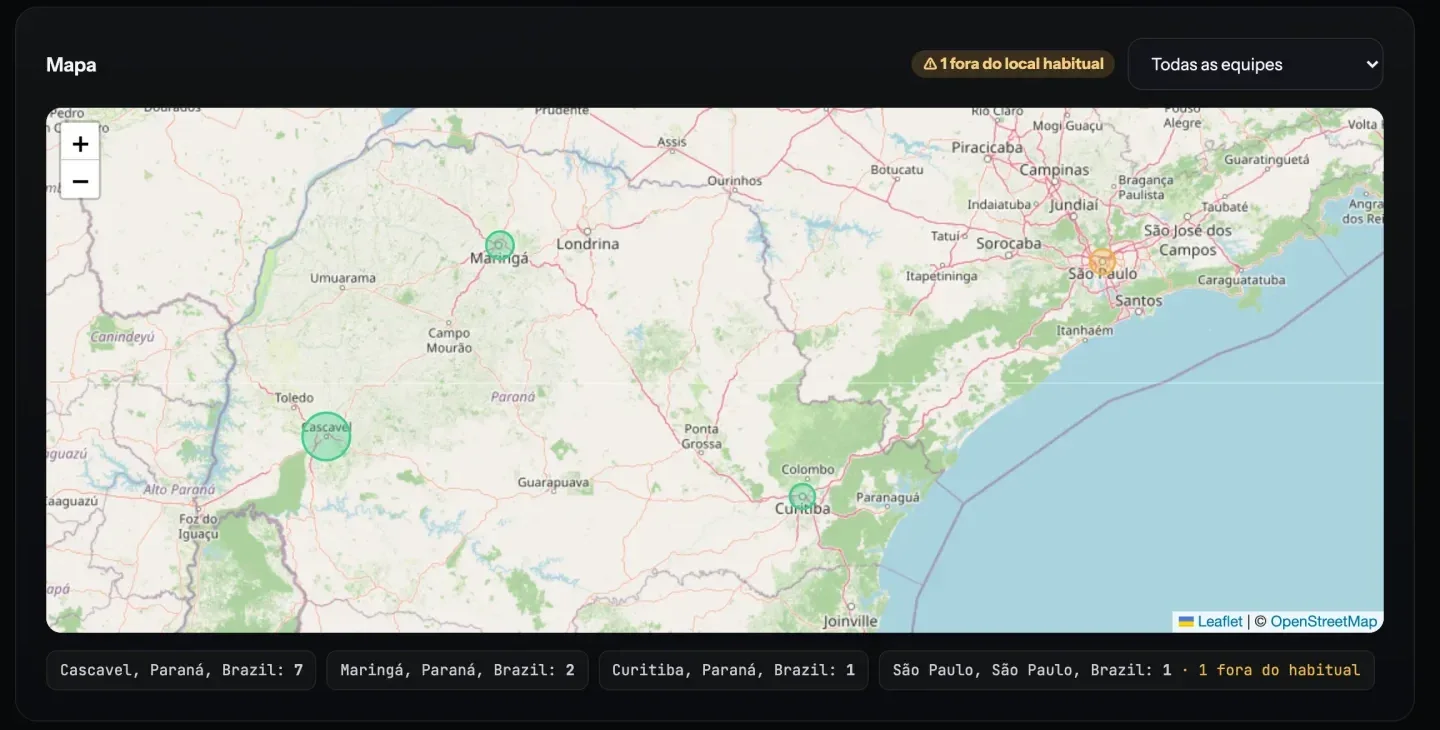Viewport: 1440px width, 730px height.
Task: Click the Ourinhos label on the map
Action: [735, 181]
